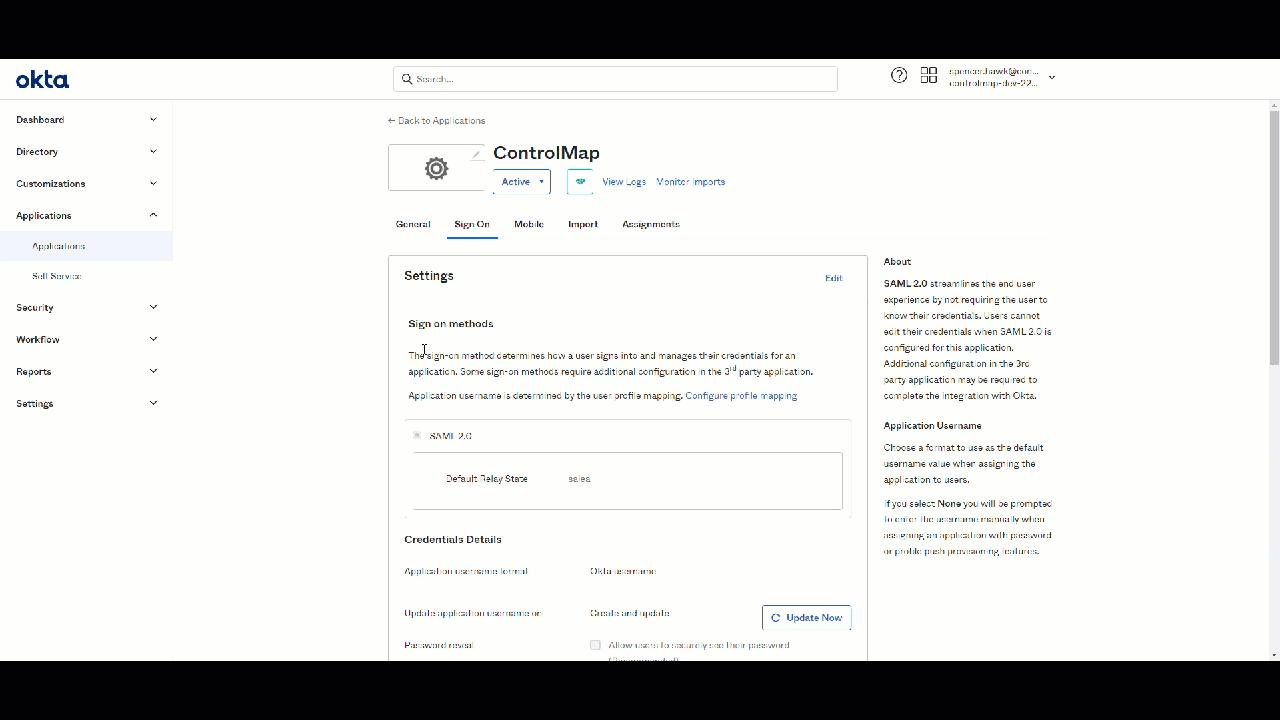1280x720 pixels.
Task: Switch to the Mobile tab
Action: (529, 224)
